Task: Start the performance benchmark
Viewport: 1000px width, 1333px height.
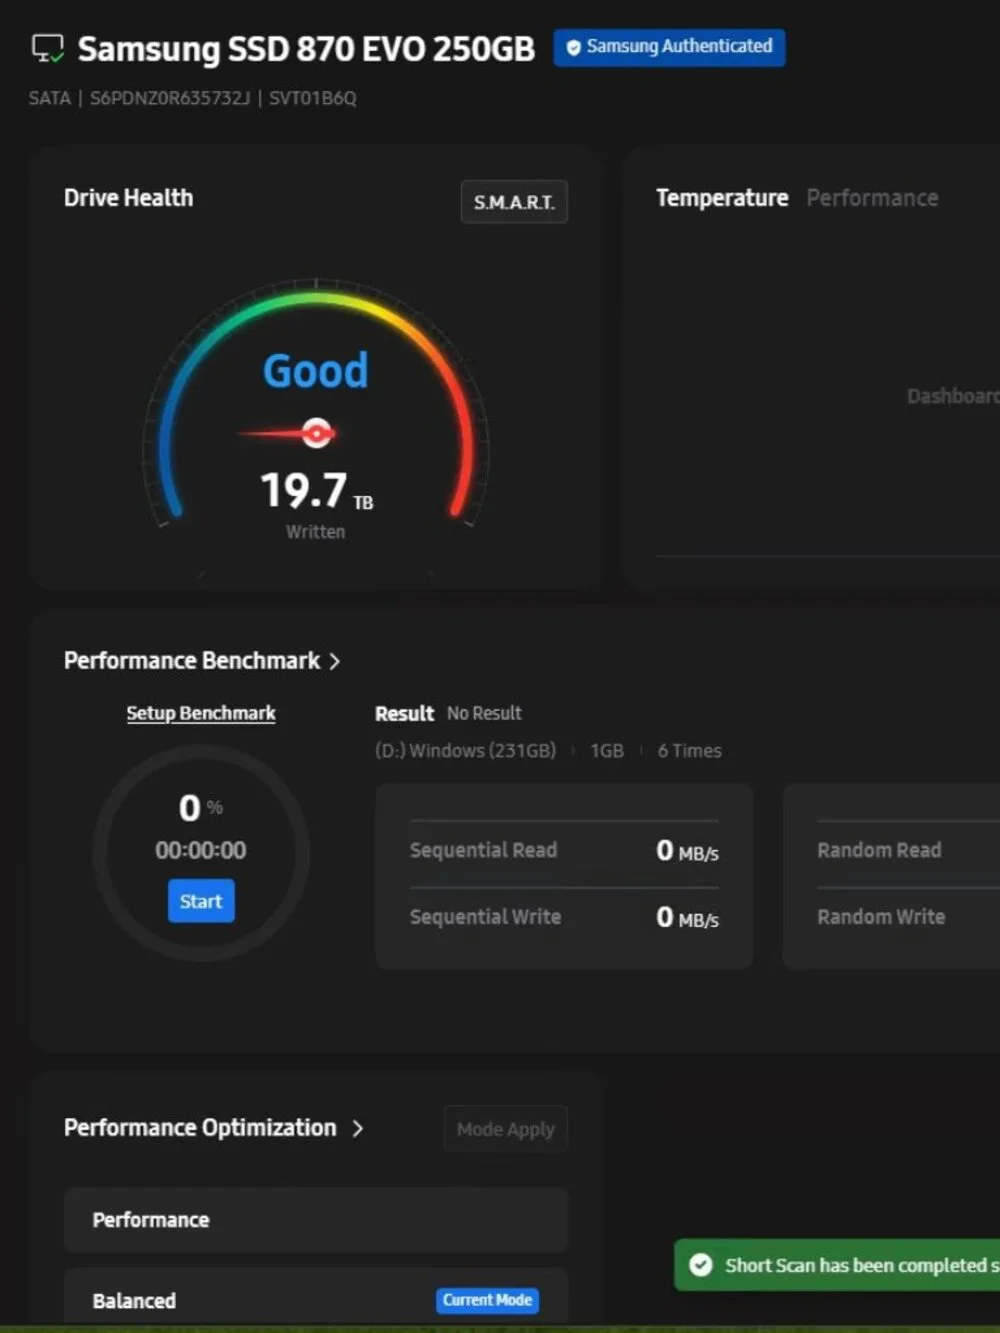Action: (x=201, y=901)
